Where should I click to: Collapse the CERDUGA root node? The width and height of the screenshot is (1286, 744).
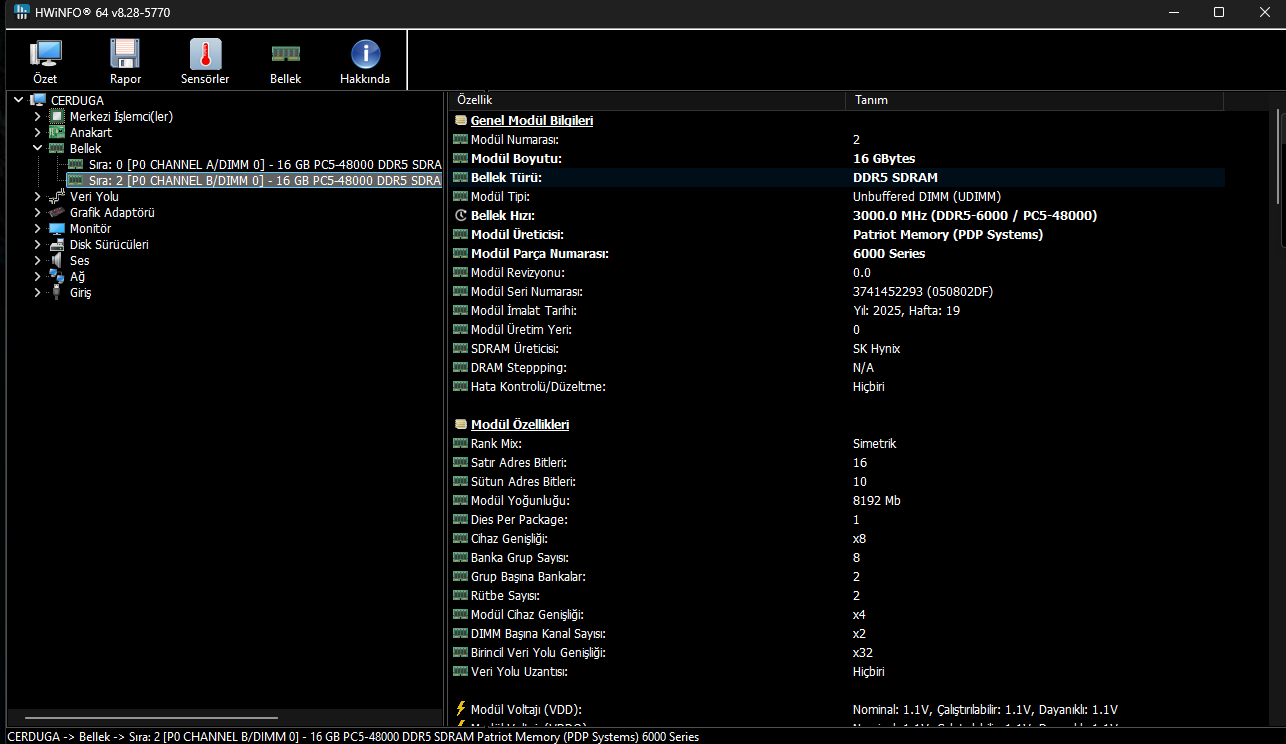(18, 100)
